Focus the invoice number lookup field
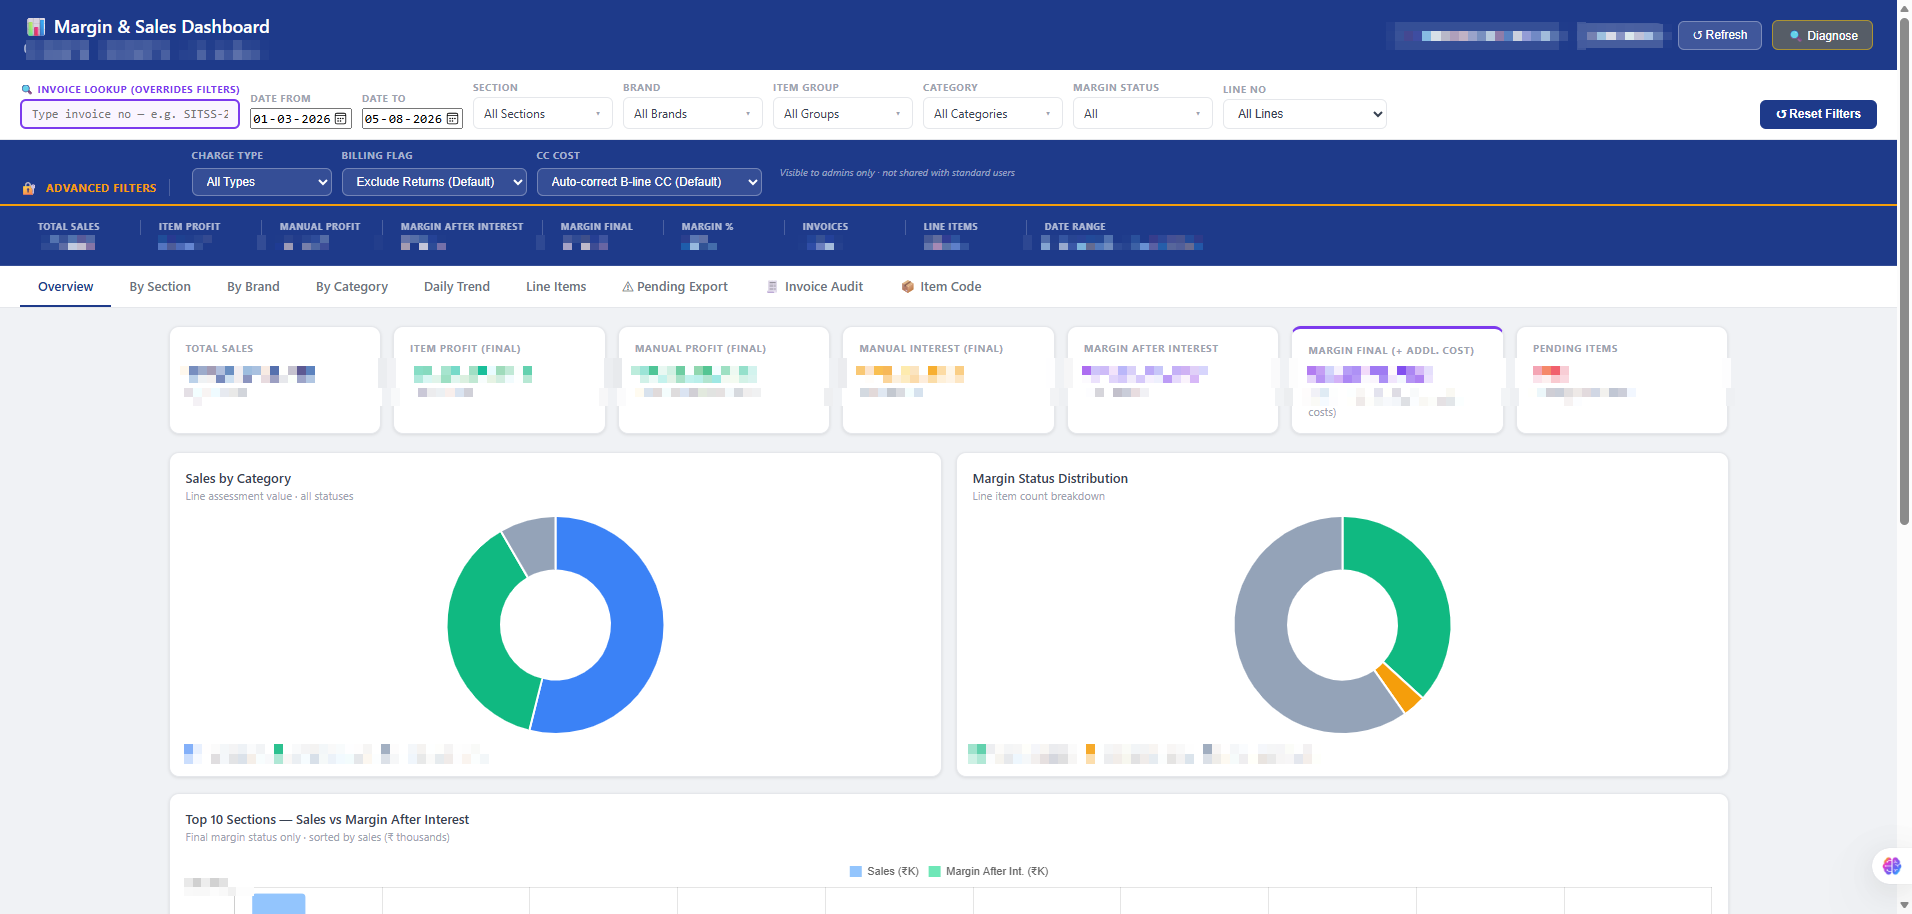 pyautogui.click(x=130, y=114)
